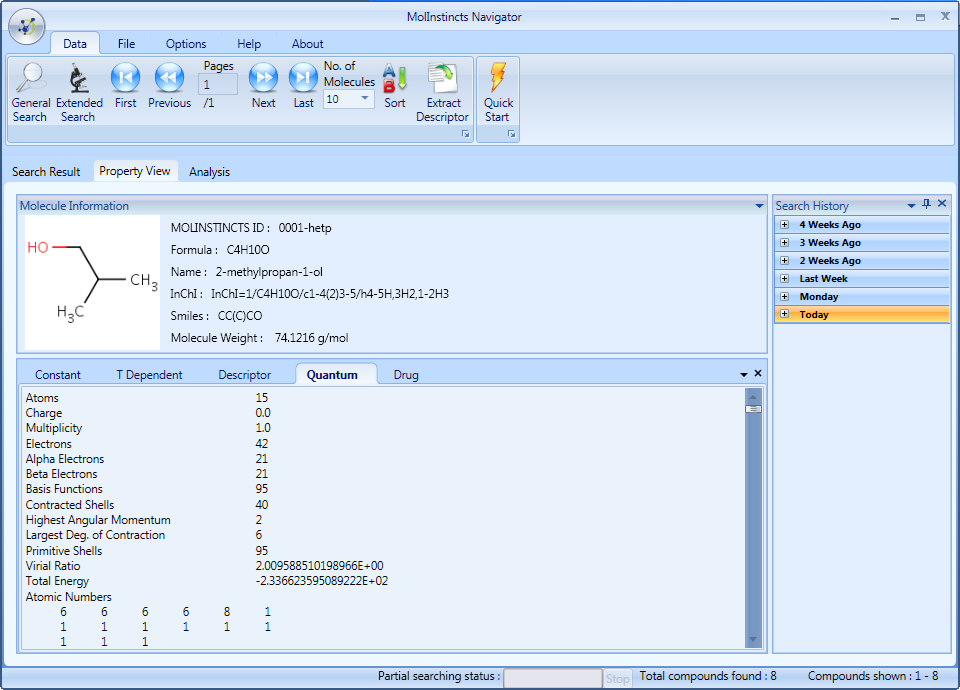960x690 pixels.
Task: Show the Descriptor properties tab
Action: pos(244,375)
